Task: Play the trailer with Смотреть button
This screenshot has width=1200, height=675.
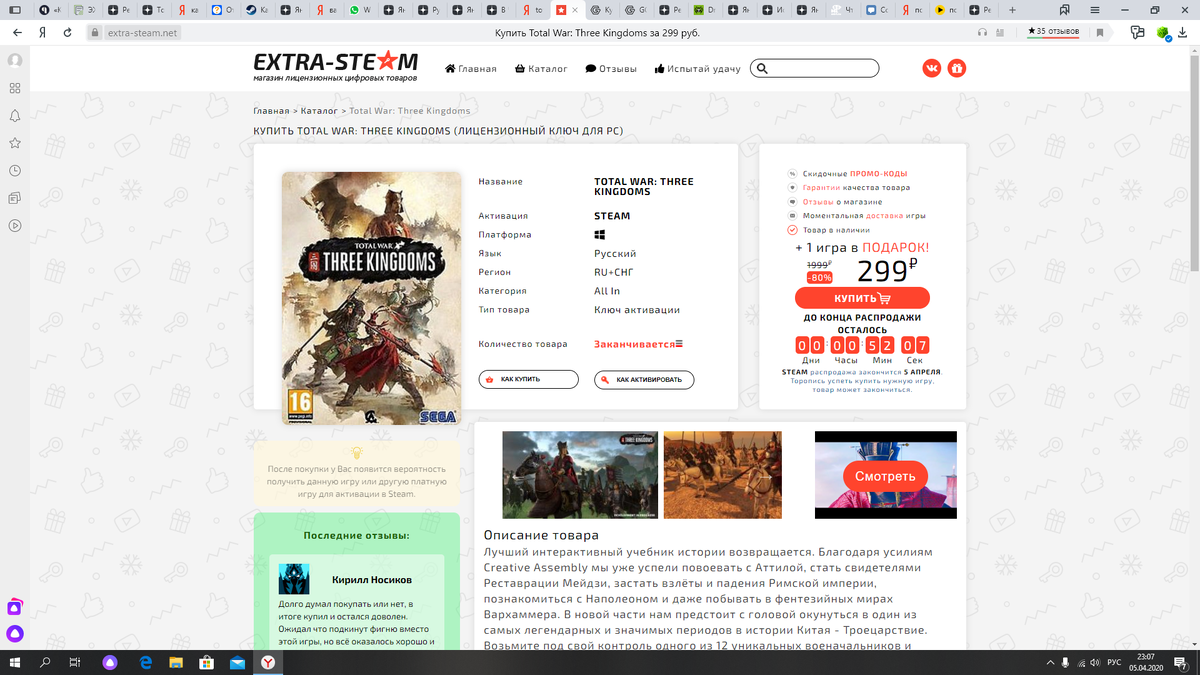Action: pyautogui.click(x=885, y=476)
